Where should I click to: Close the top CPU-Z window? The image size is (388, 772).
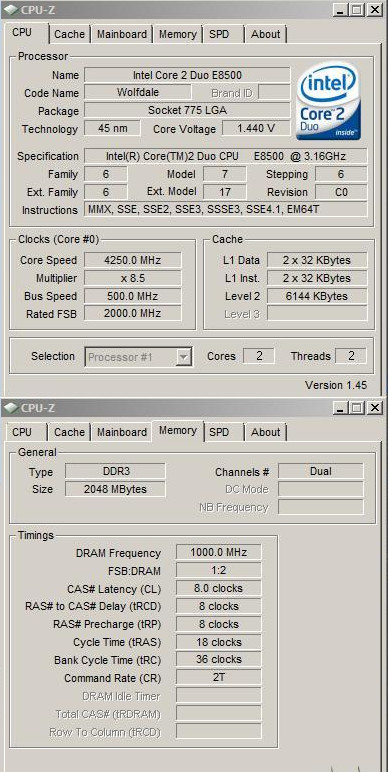point(375,9)
